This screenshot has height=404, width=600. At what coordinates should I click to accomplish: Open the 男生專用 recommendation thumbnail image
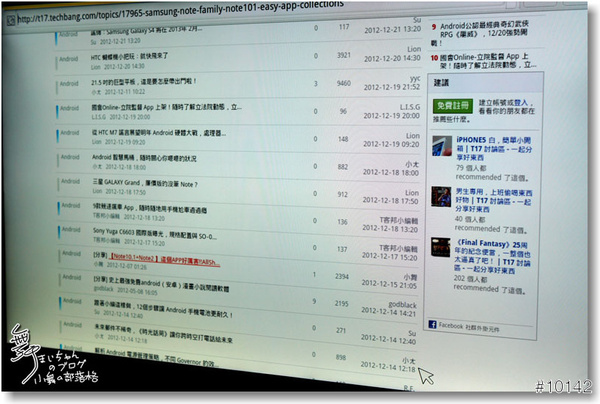pyautogui.click(x=441, y=196)
